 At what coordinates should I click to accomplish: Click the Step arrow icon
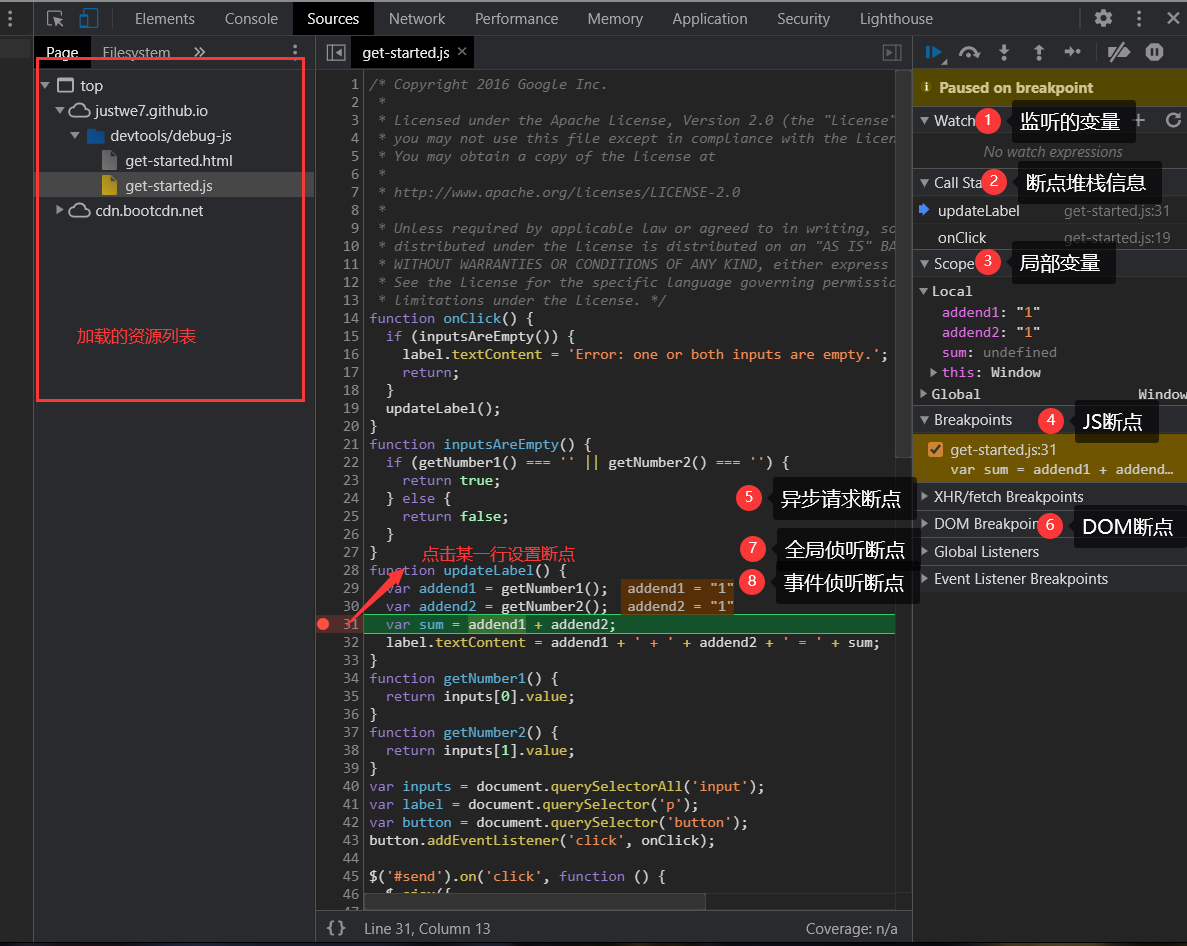point(1073,51)
